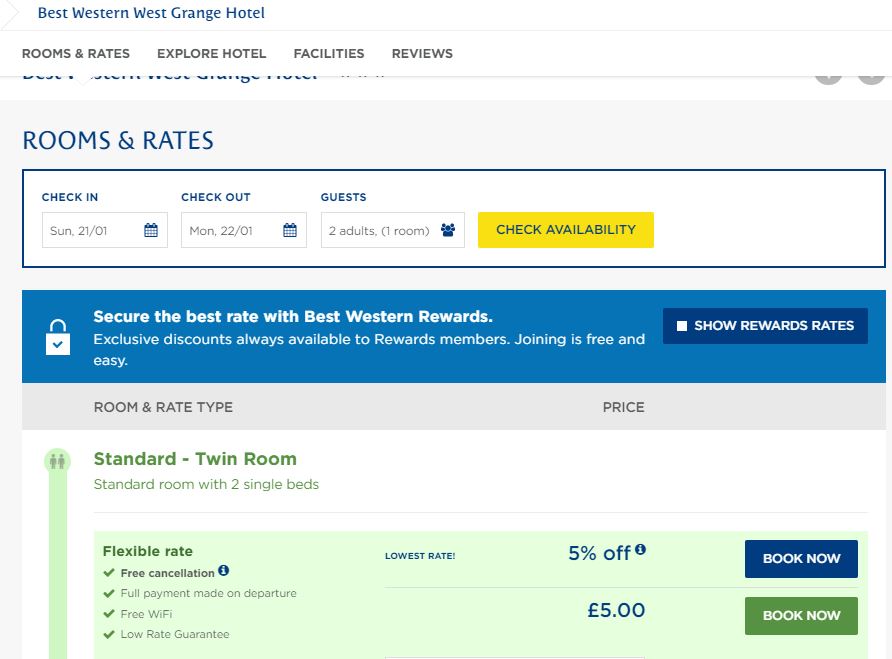Book the £5.00 rate
892x659 pixels.
(x=801, y=616)
